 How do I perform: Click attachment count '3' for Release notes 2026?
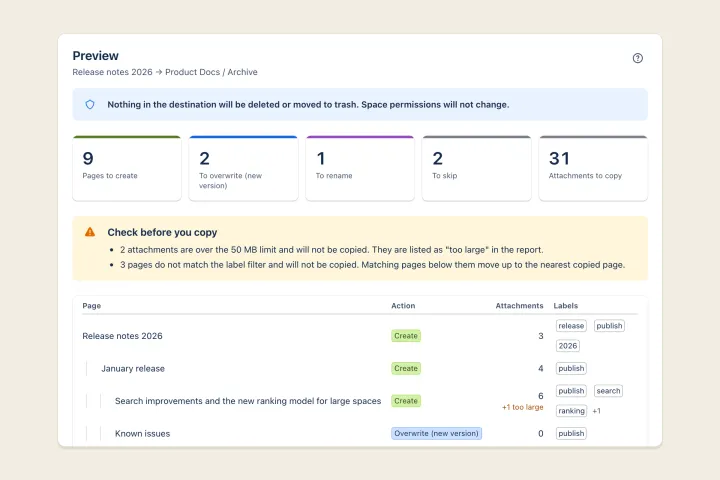[541, 336]
